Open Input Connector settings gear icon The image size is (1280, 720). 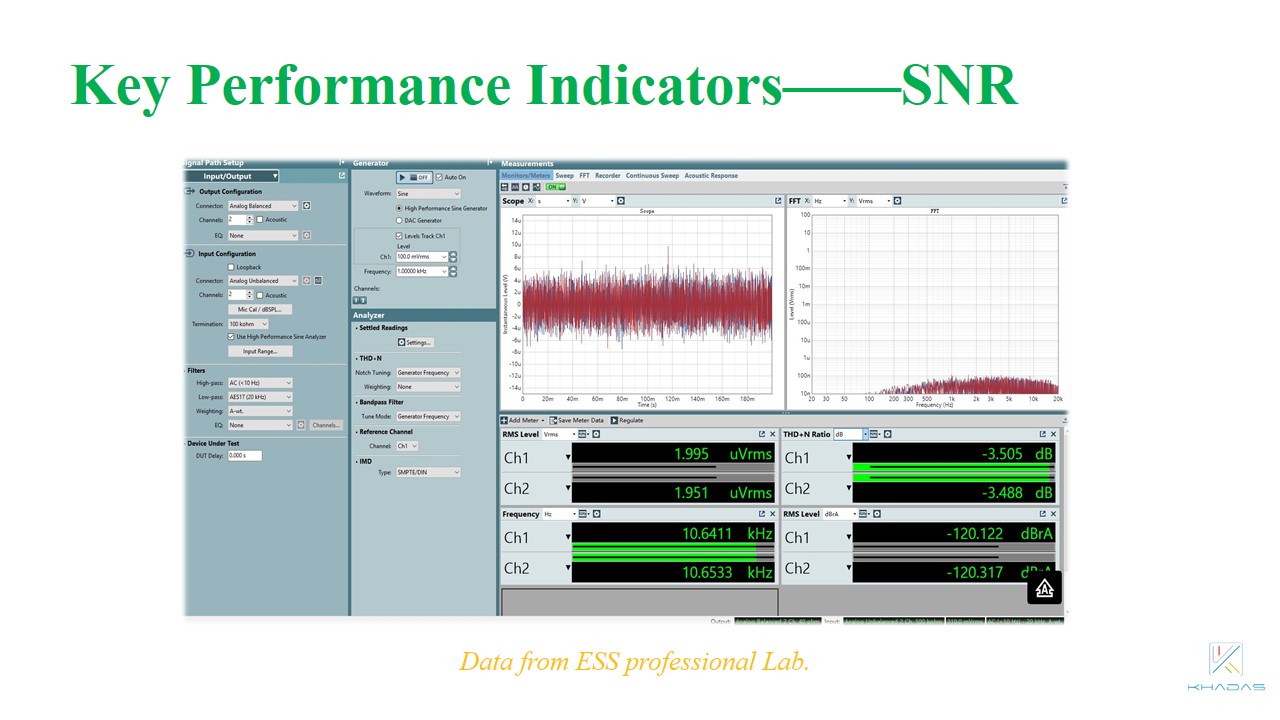[307, 281]
